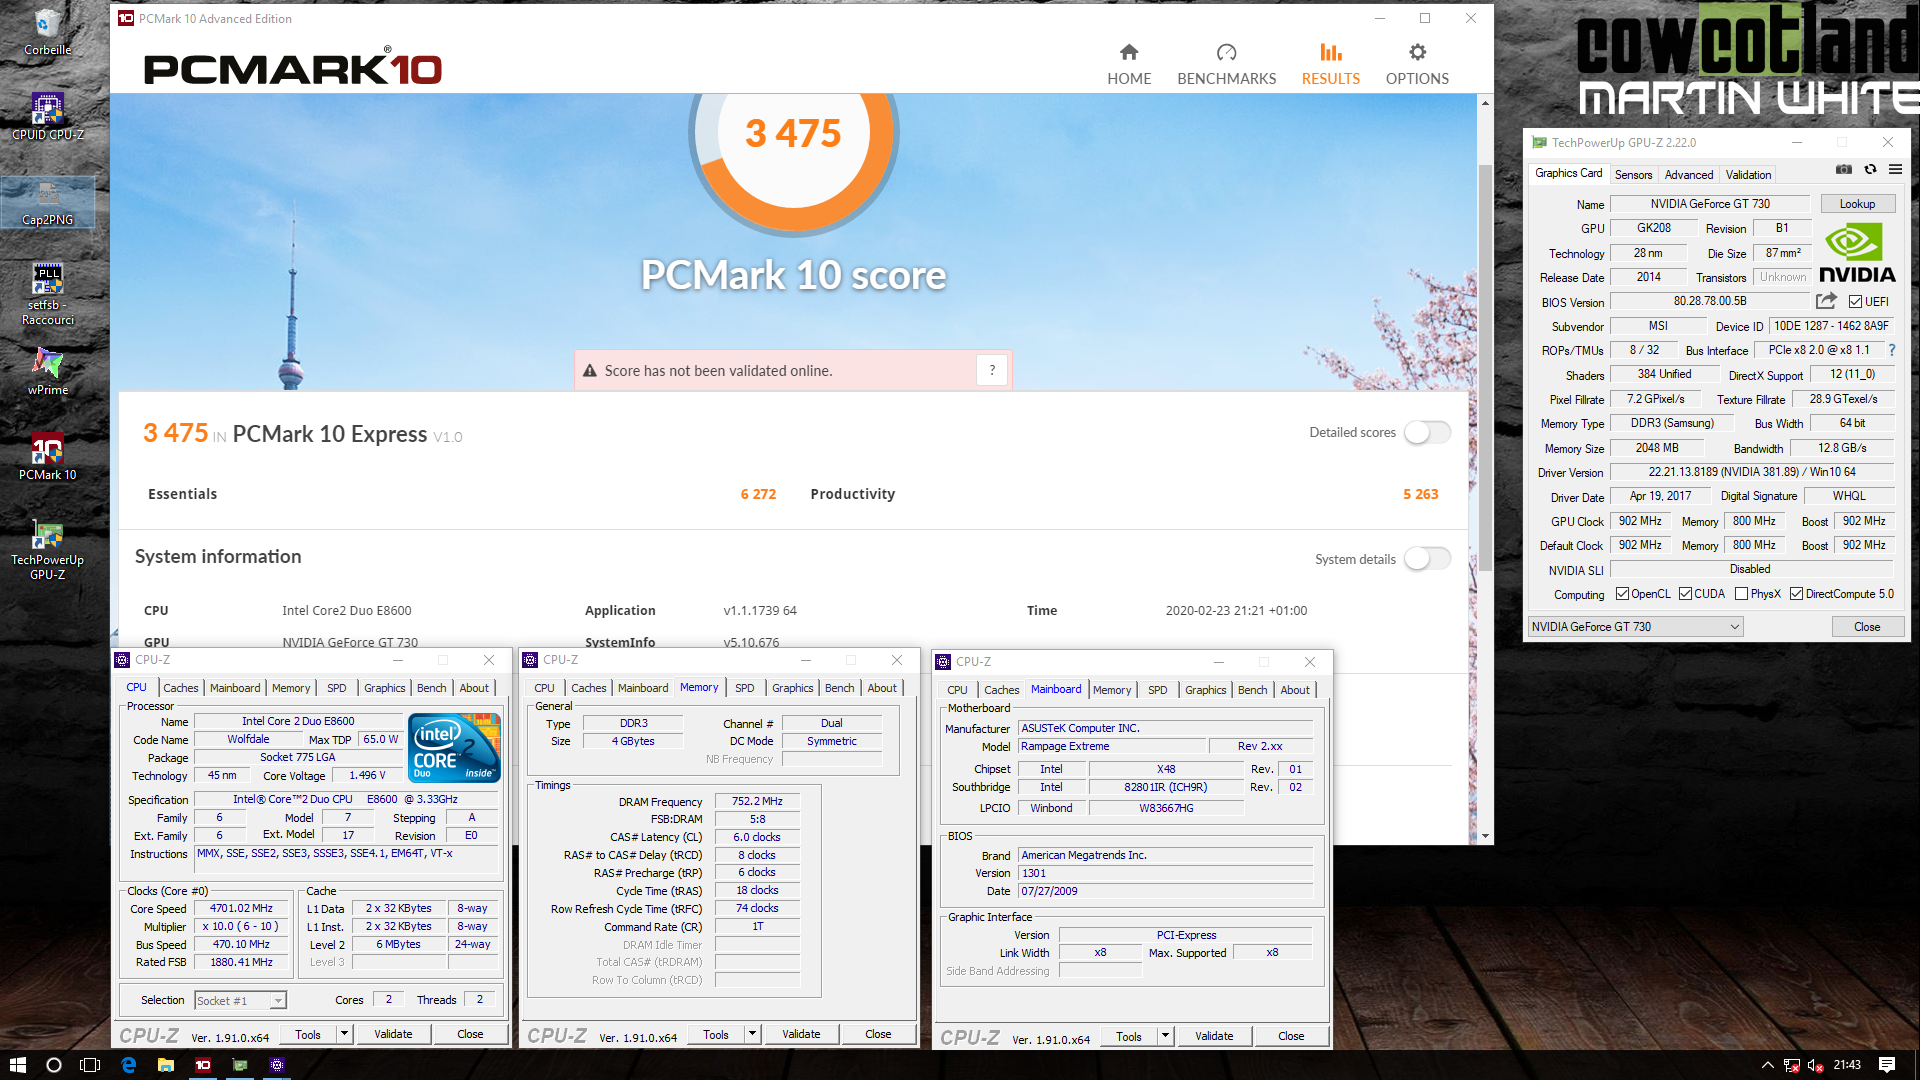
Task: Expand GPU selection dropdown NVIDIA GeForce GT 730
Action: coord(1636,627)
